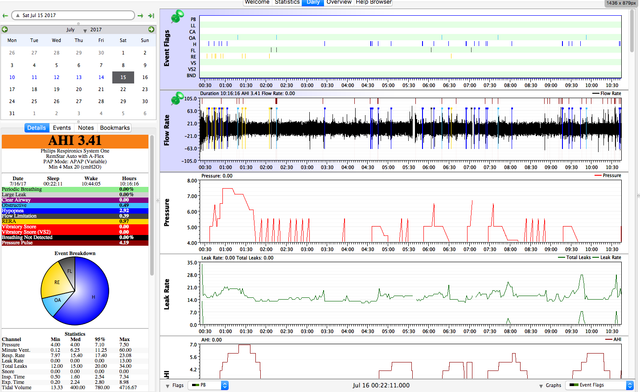Click the highlighted date 15 in calendar

click(x=123, y=77)
